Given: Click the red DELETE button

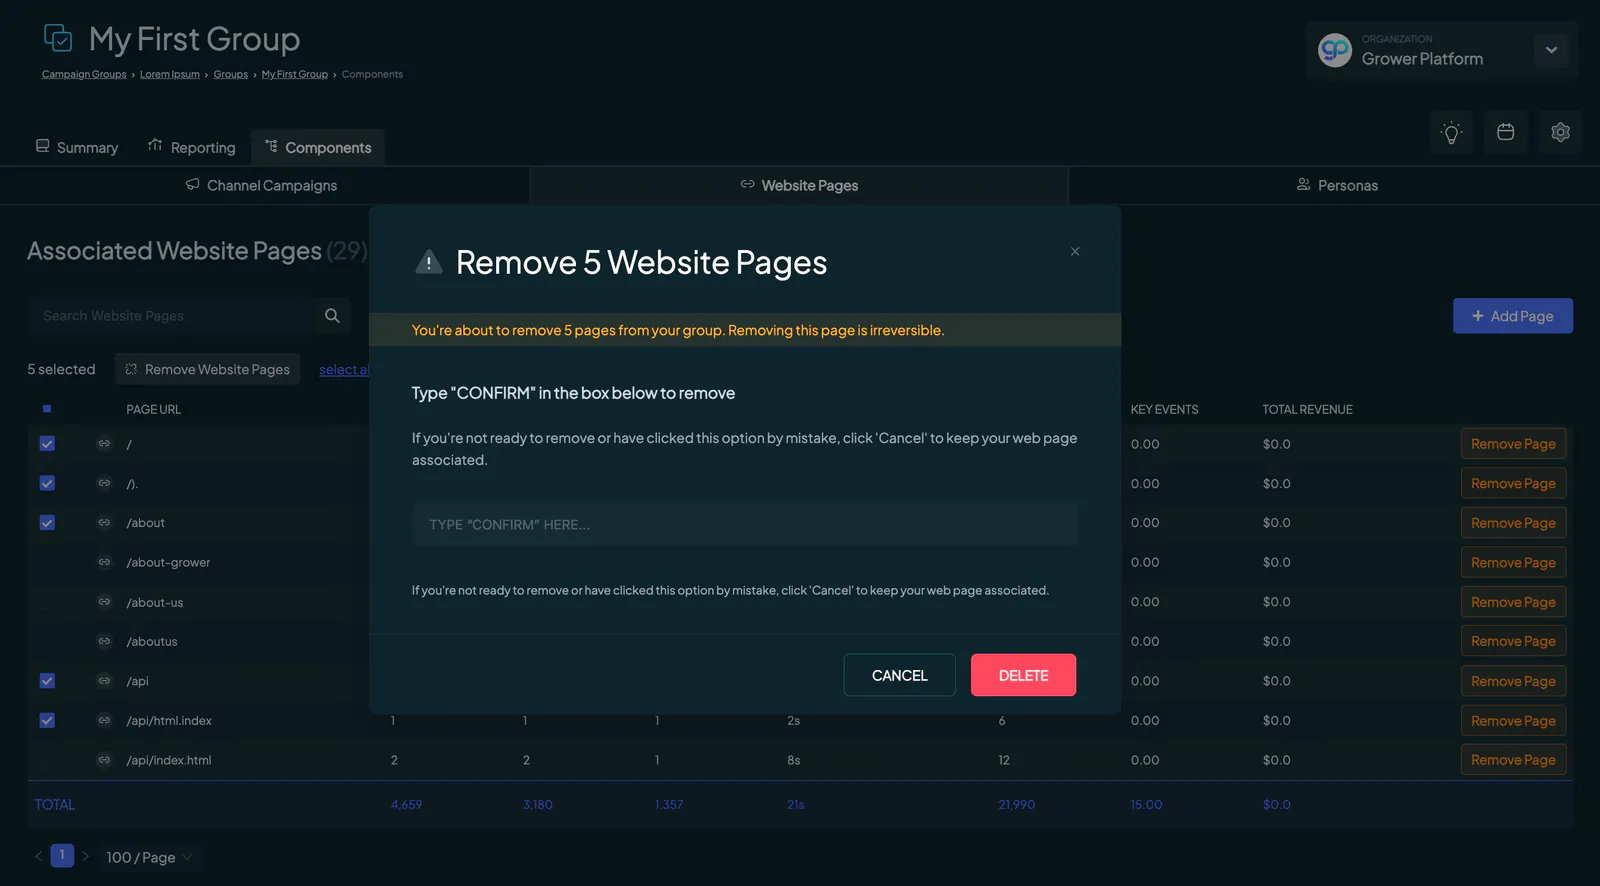Looking at the screenshot, I should point(1023,675).
